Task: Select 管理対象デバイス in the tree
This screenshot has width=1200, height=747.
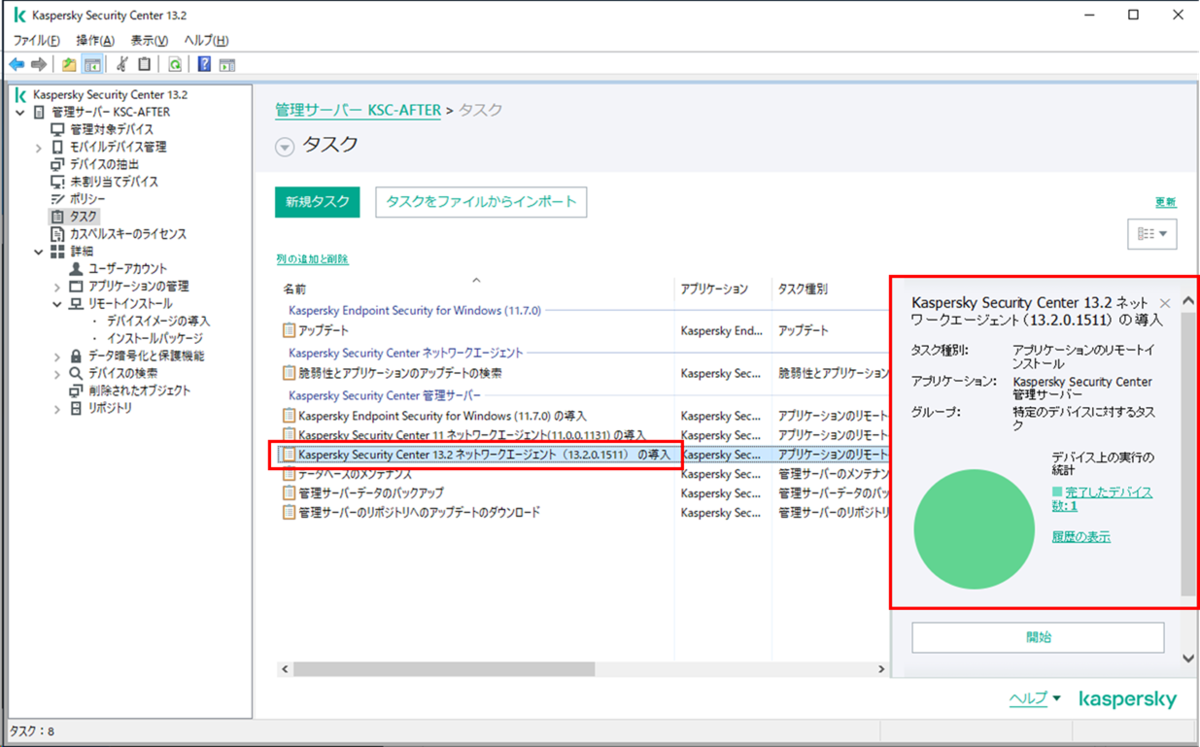Action: [x=111, y=129]
